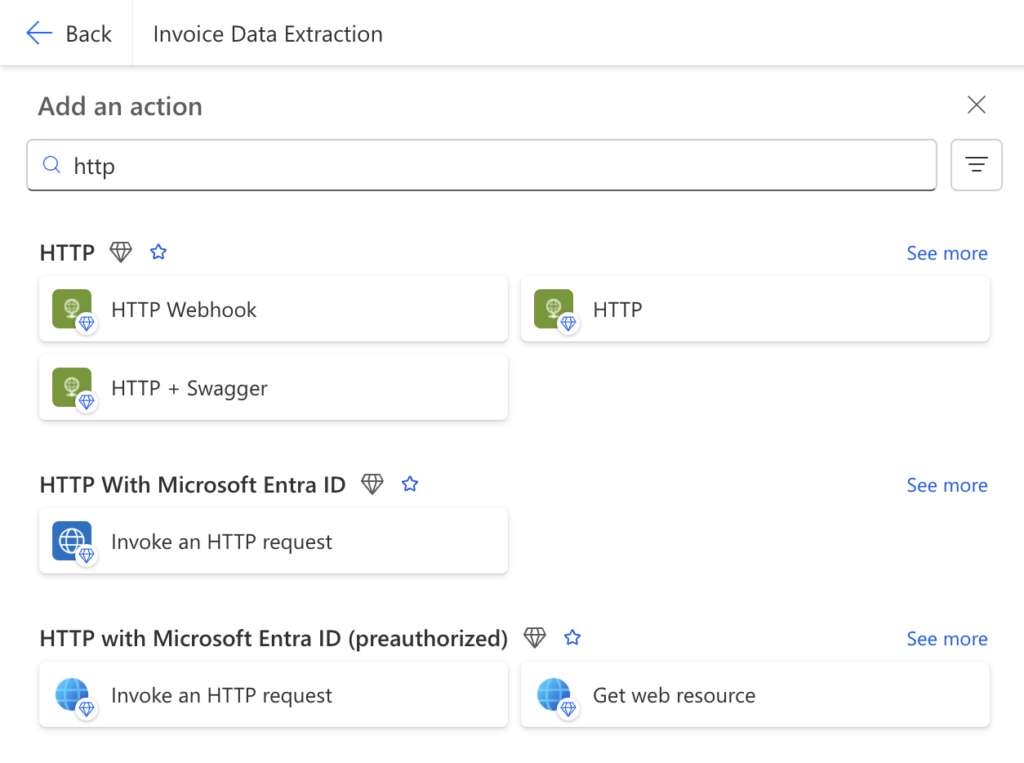Open the filter options icon button
The height and width of the screenshot is (763, 1024).
pos(976,165)
